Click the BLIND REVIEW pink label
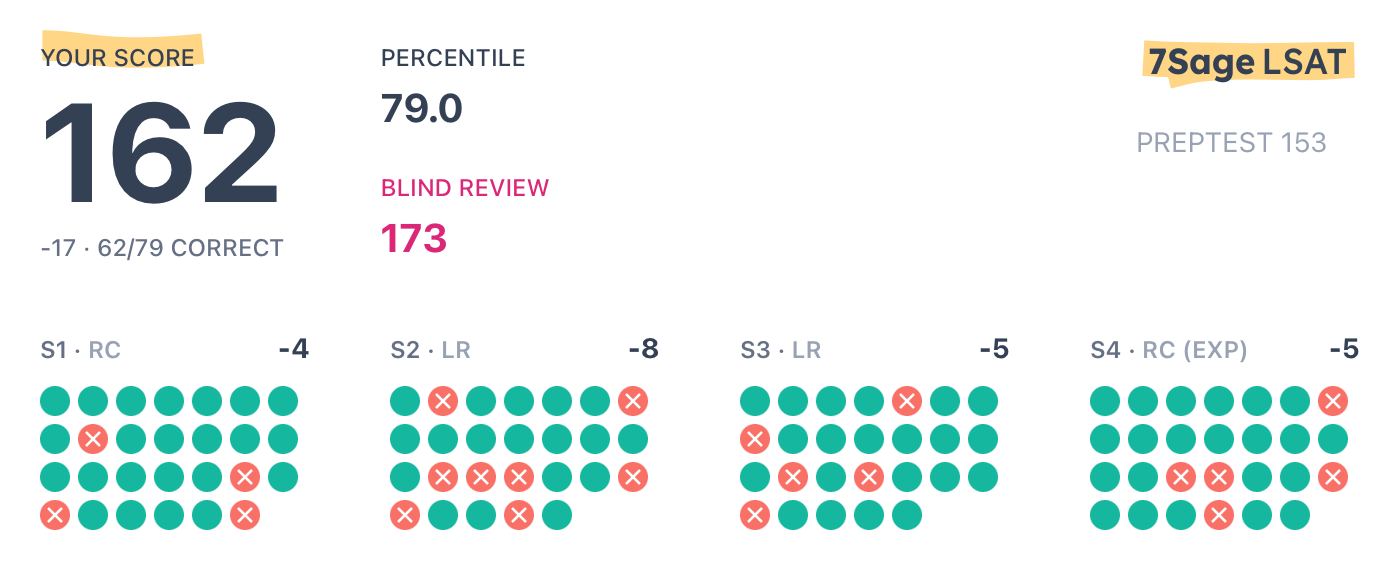Viewport: 1400px width, 570px height. 465,188
